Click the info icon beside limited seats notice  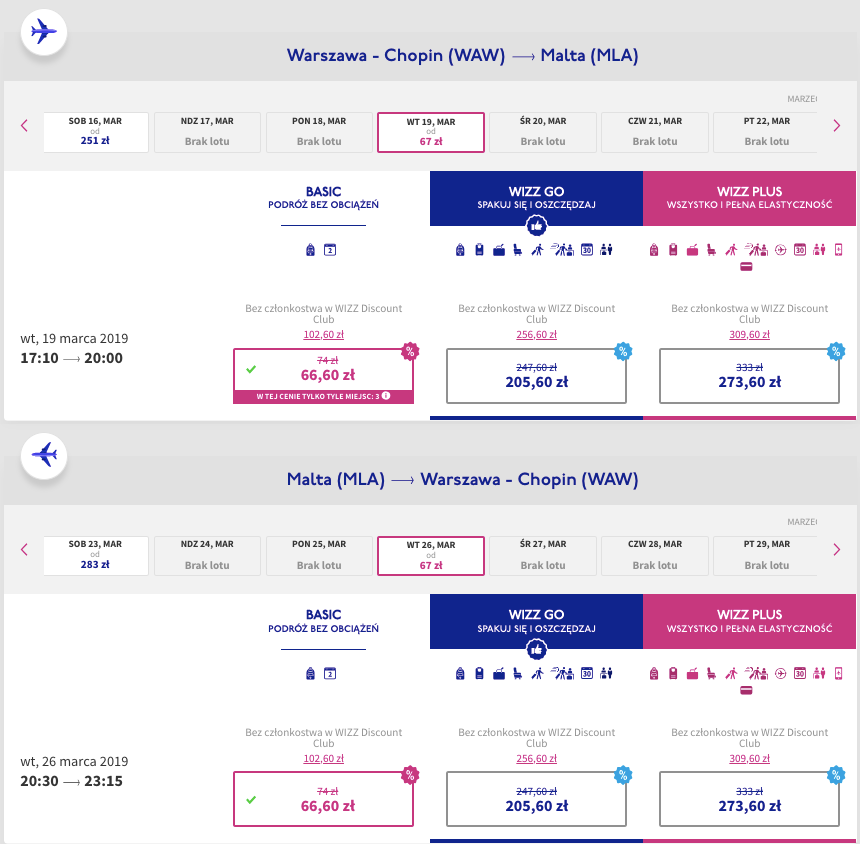click(386, 395)
